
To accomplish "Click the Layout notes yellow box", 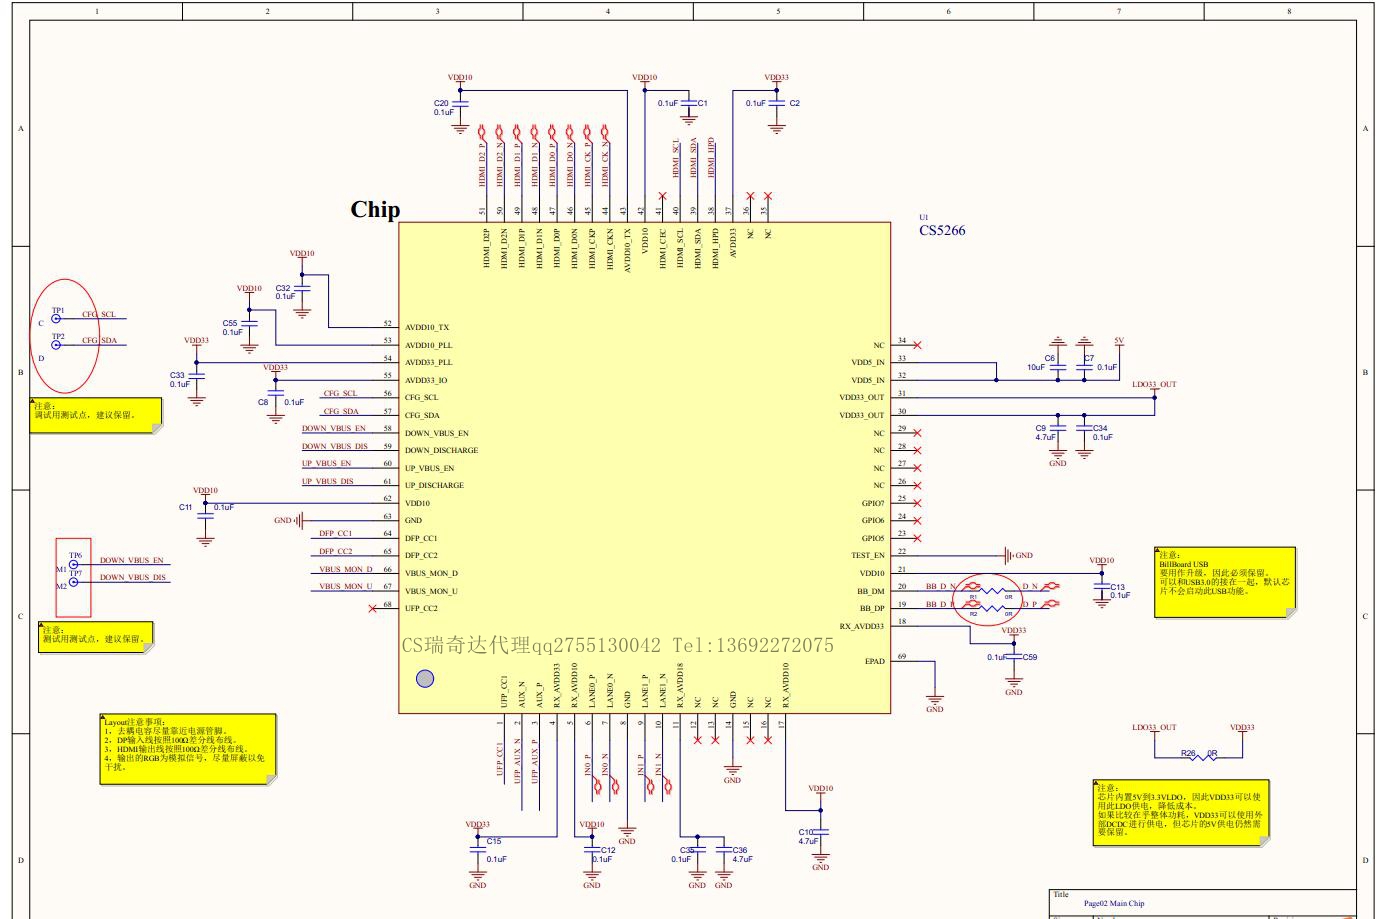I will click(x=187, y=748).
